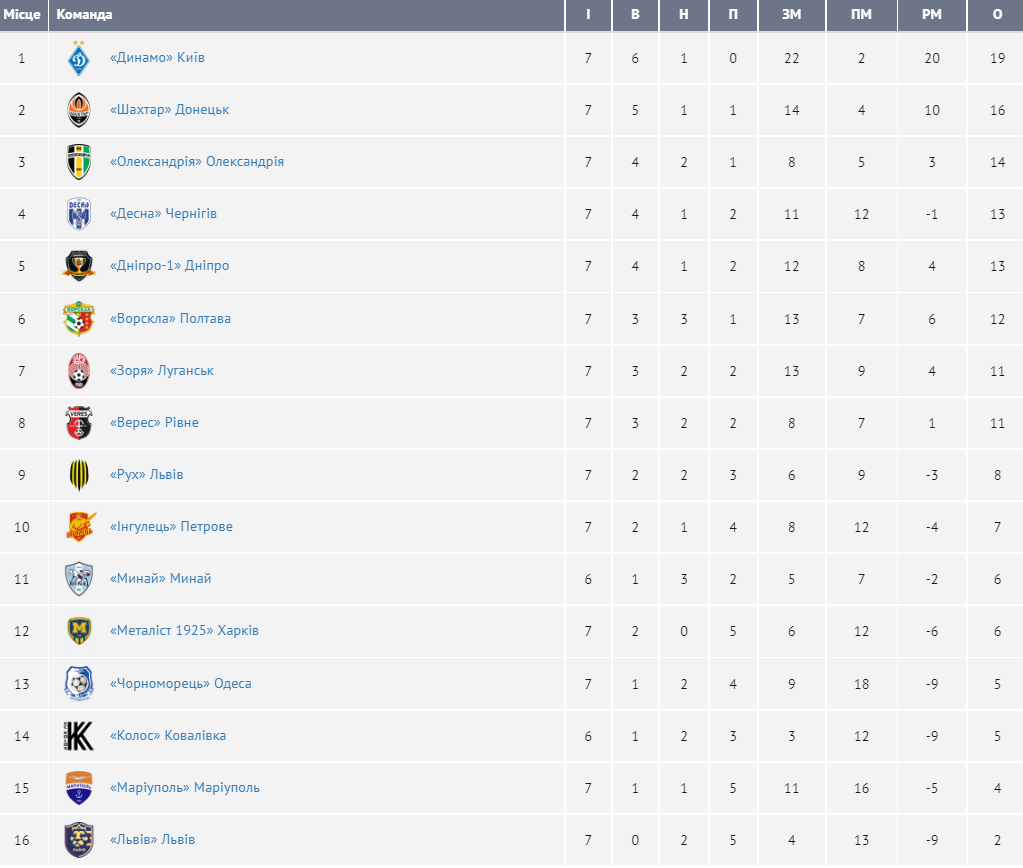This screenshot has width=1023, height=868.
Task: Click the Zorya Luhansk team crest
Action: pos(79,371)
